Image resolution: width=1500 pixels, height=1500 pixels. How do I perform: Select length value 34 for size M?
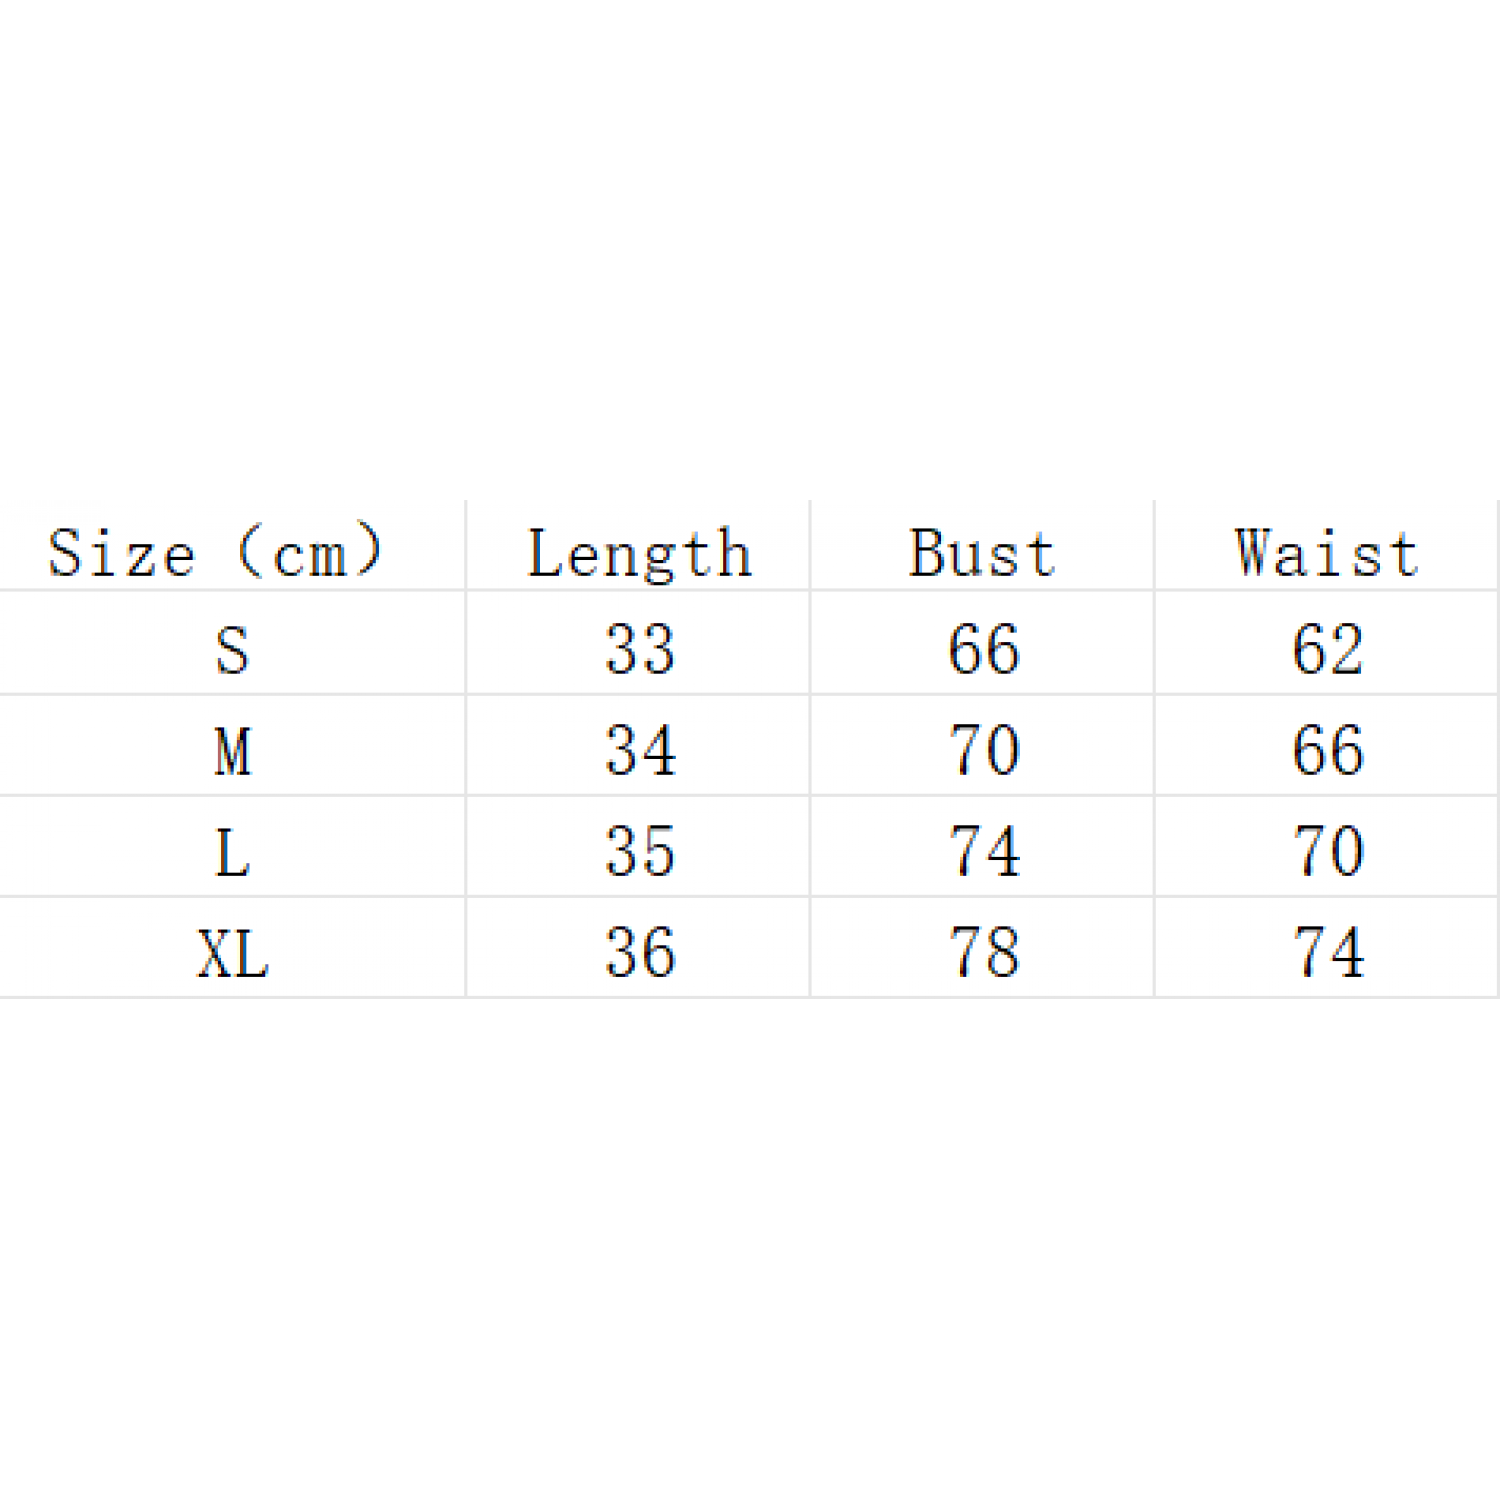click(x=640, y=751)
